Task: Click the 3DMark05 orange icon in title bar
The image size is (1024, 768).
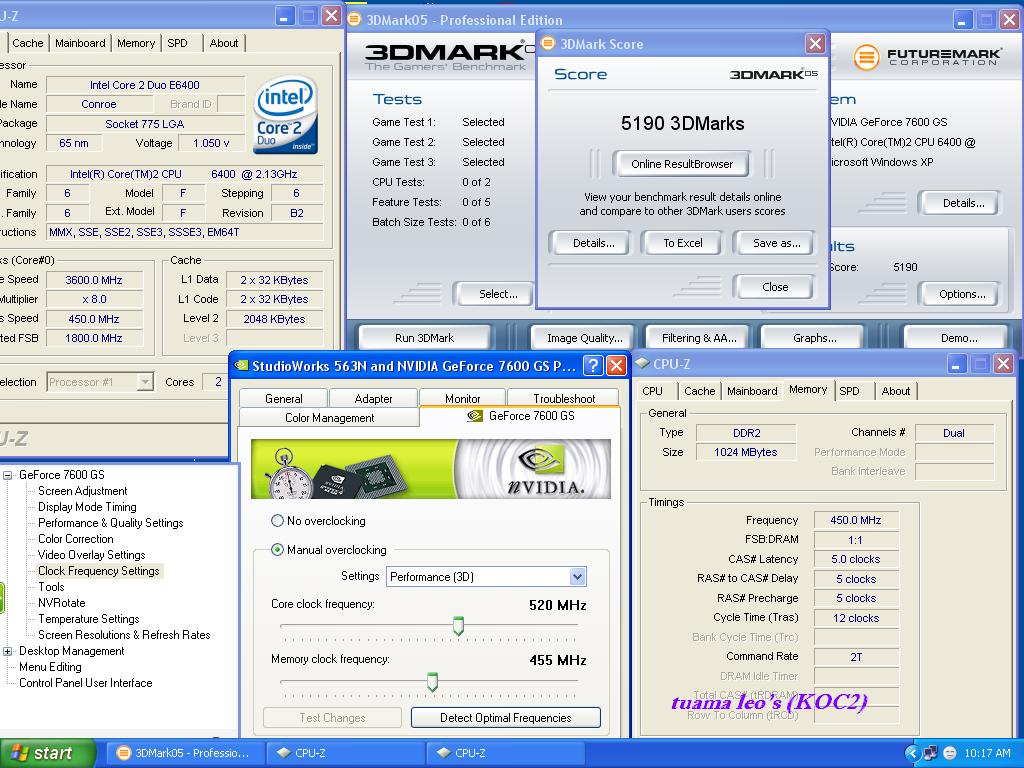Action: (x=354, y=19)
